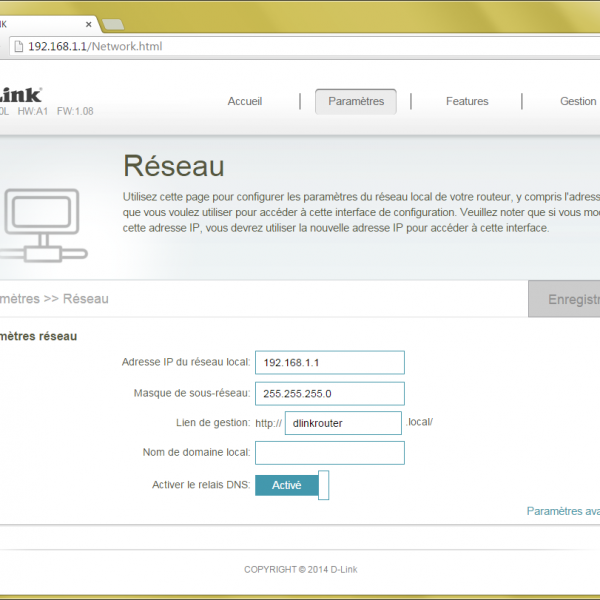The image size is (600, 600).
Task: Click the Réseau page heading
Action: [x=173, y=166]
